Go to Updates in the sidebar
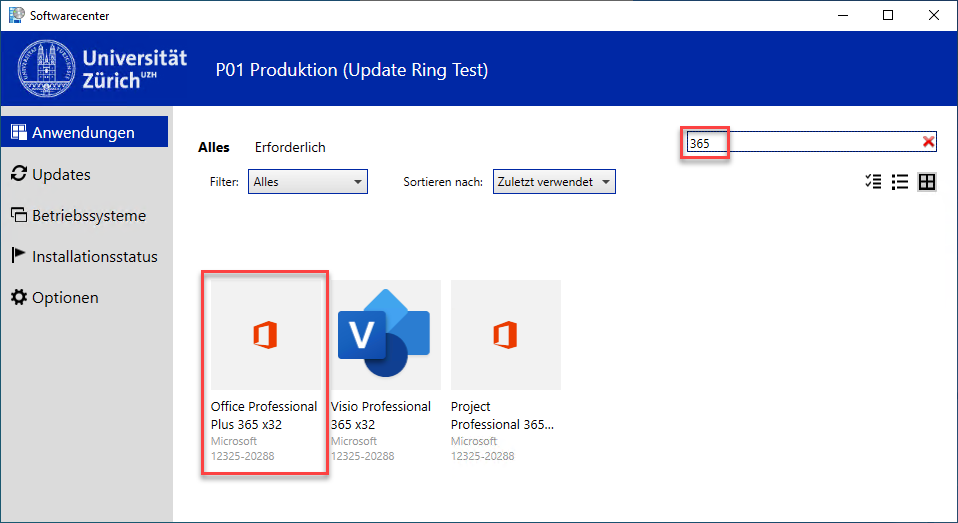The width and height of the screenshot is (958, 523). [x=61, y=174]
